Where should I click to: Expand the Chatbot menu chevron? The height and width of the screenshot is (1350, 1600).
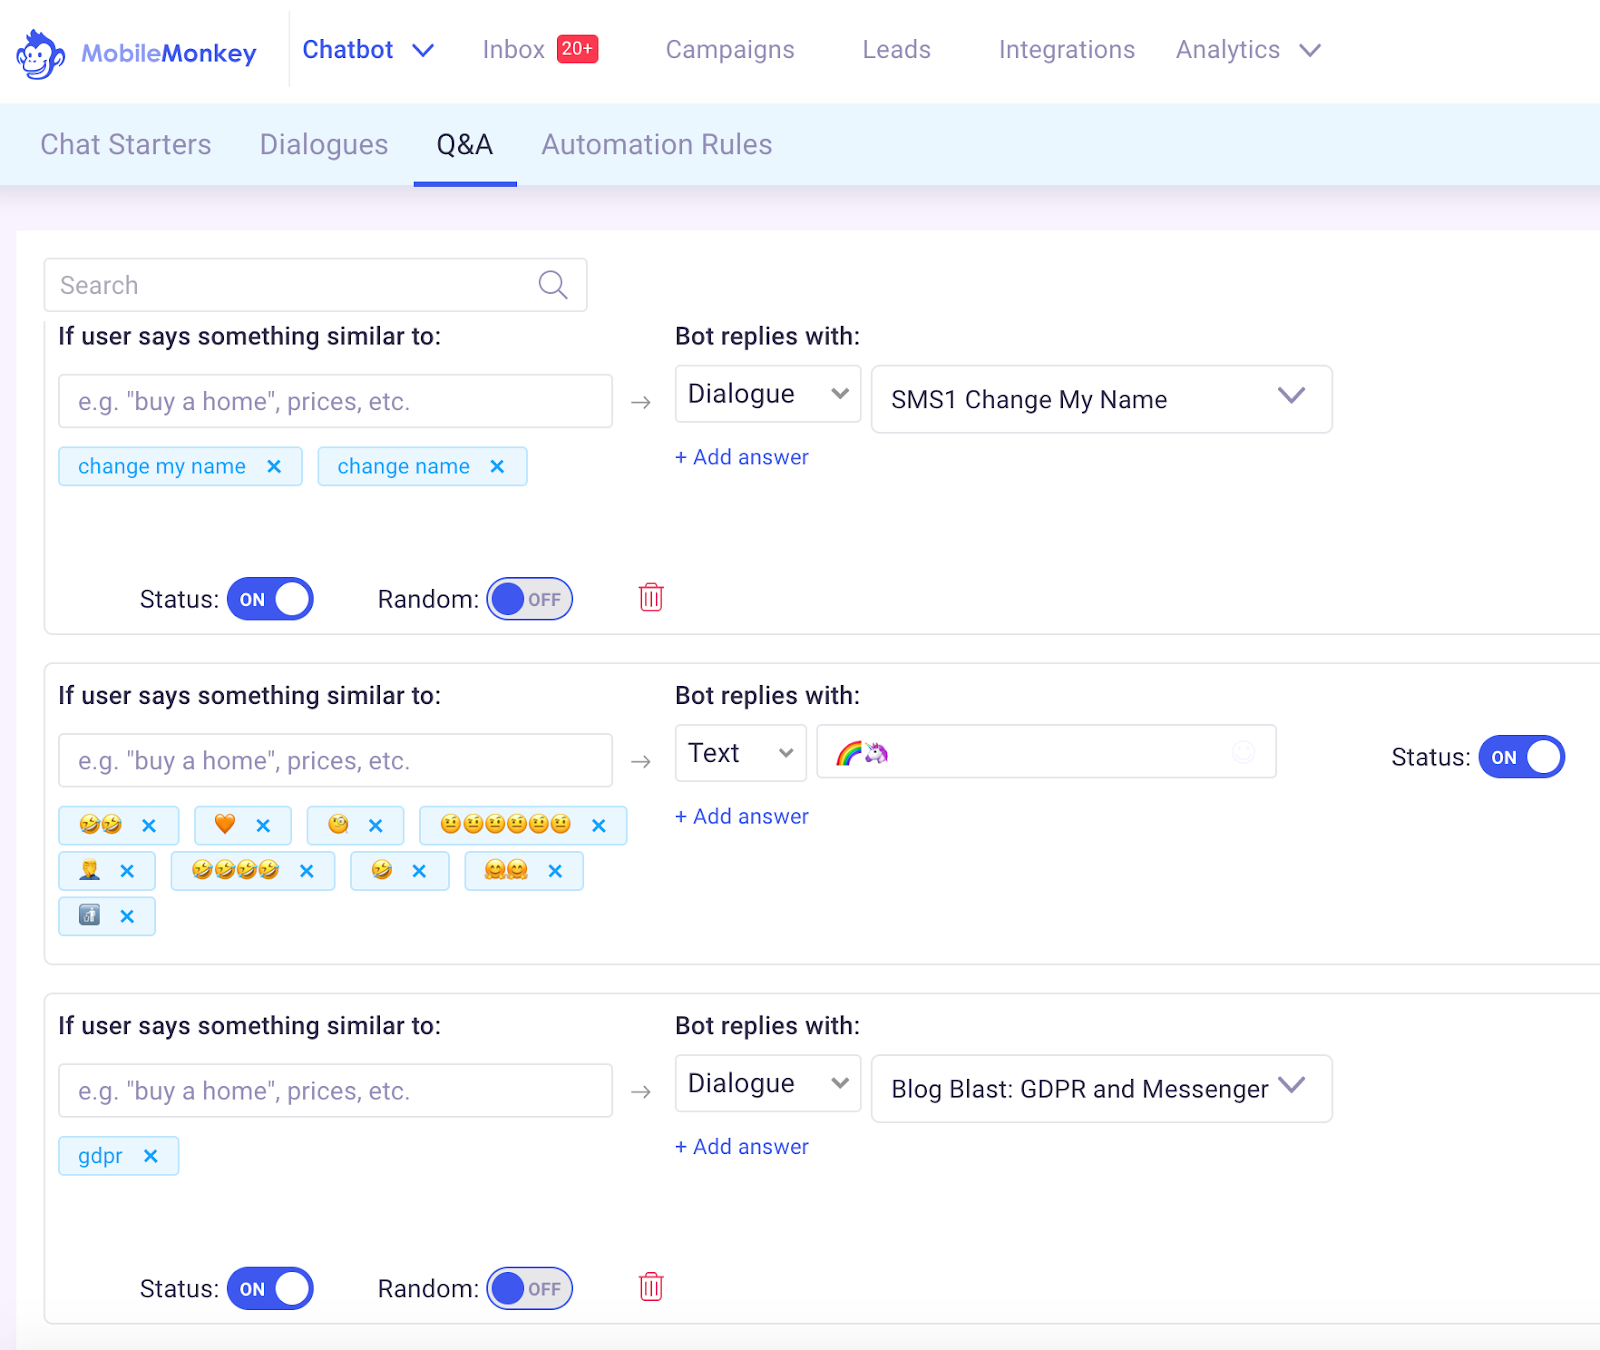click(x=423, y=50)
